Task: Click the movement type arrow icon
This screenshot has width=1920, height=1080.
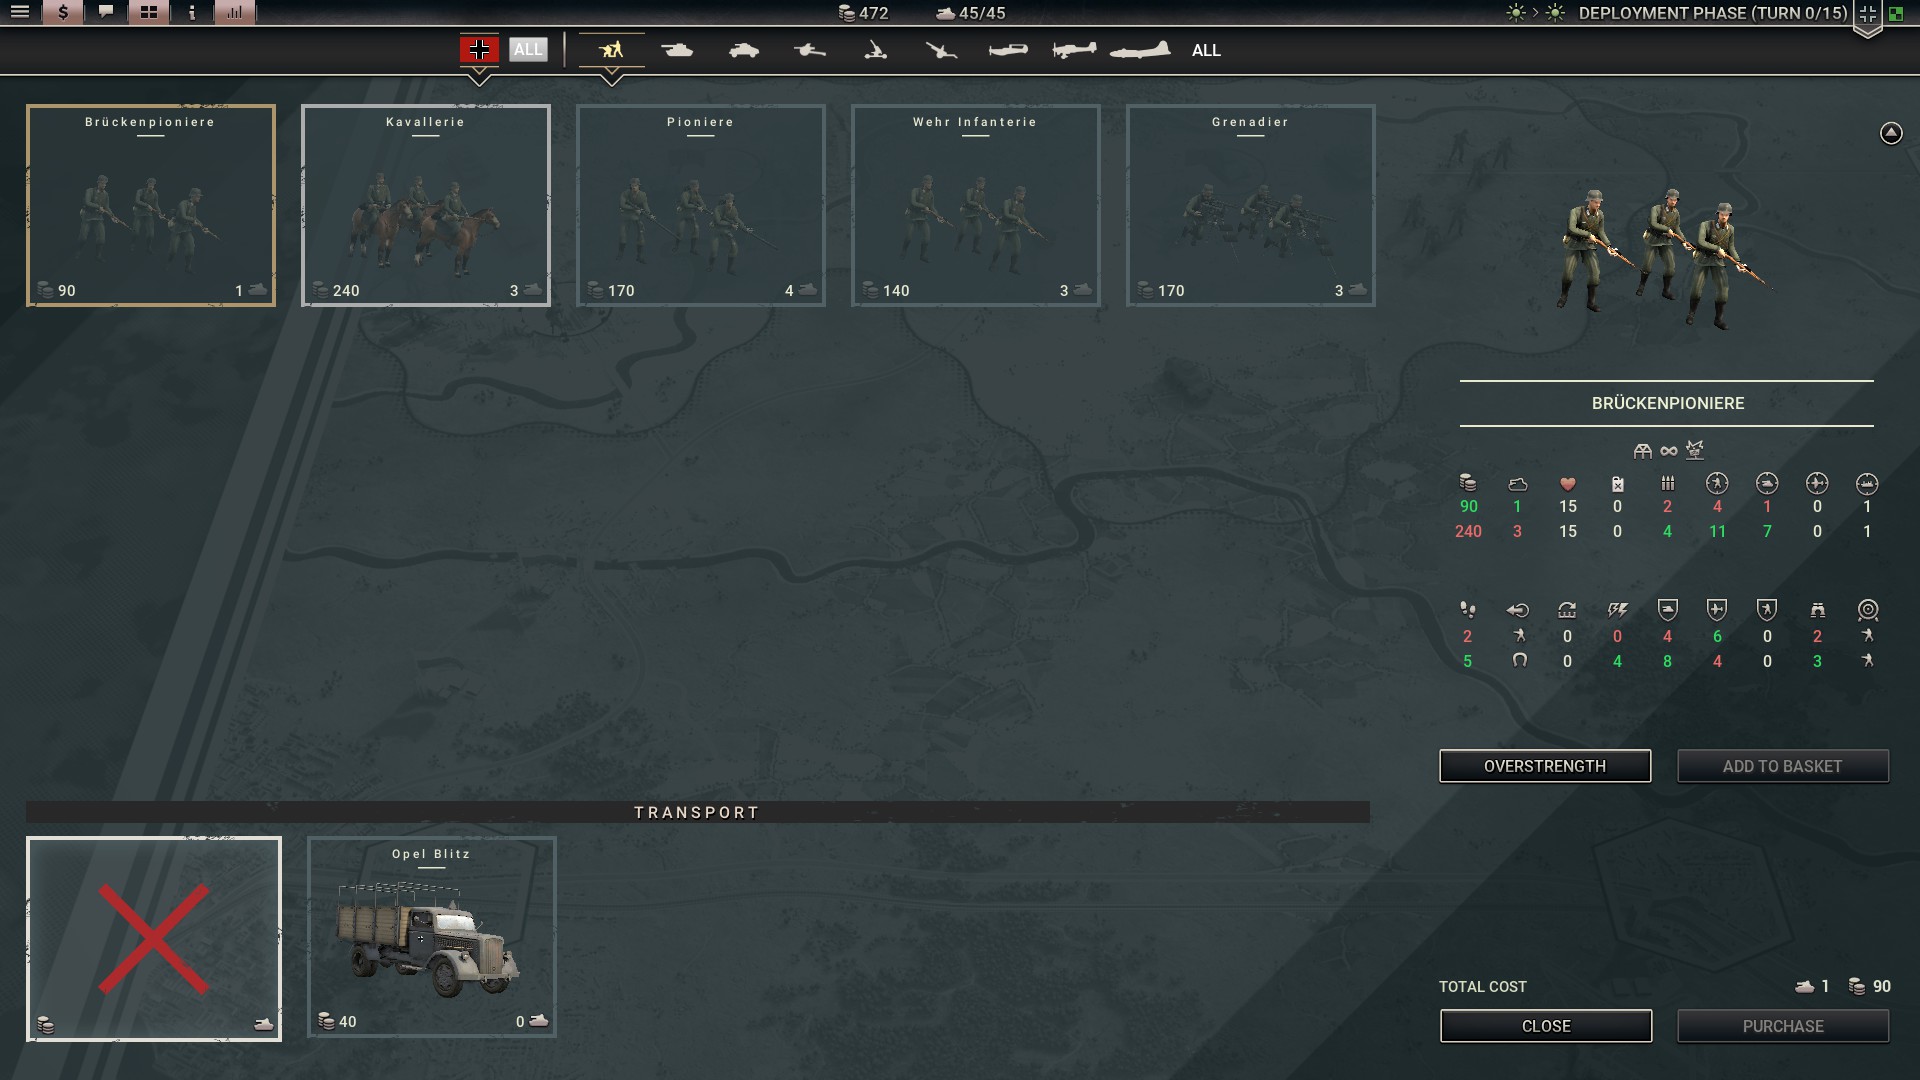Action: [1518, 610]
